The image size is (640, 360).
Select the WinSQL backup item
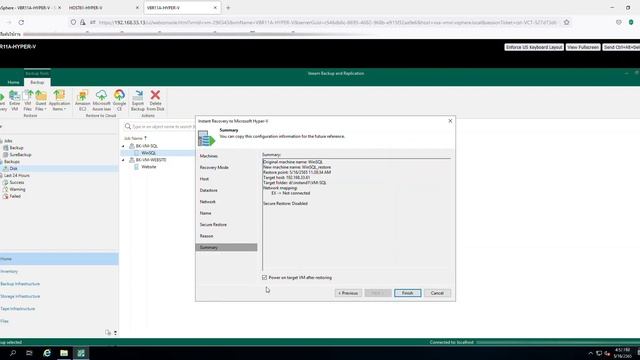[149, 153]
